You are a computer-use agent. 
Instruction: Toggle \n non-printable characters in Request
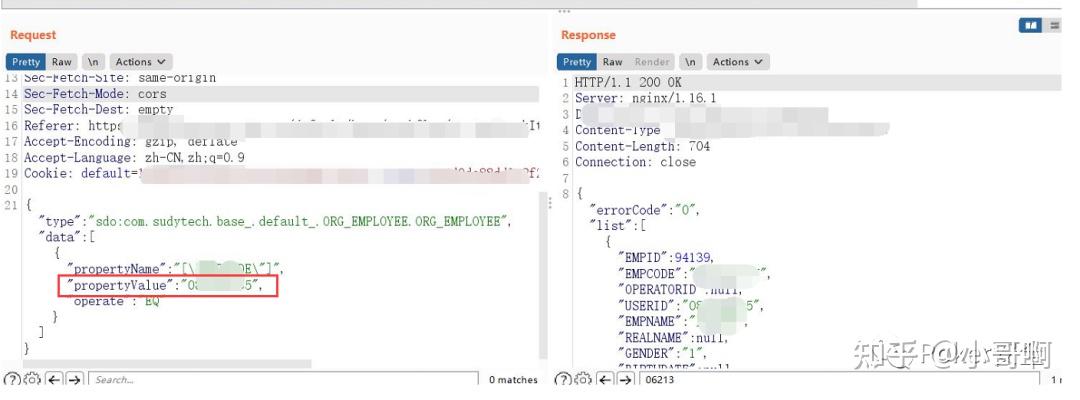coord(93,62)
